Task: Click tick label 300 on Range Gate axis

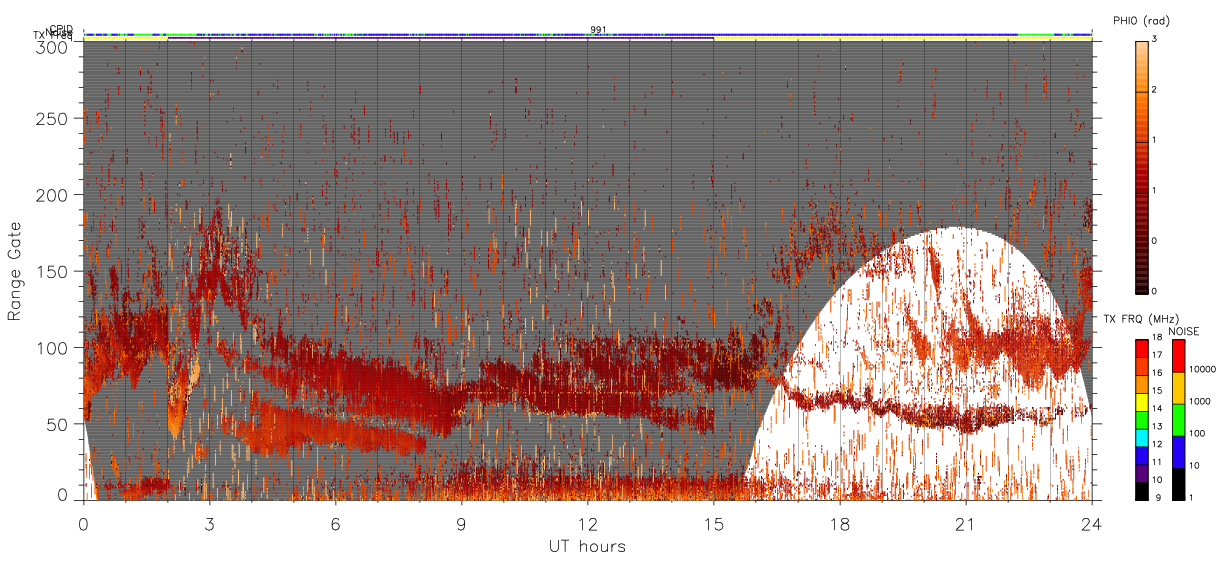Action: (x=52, y=46)
